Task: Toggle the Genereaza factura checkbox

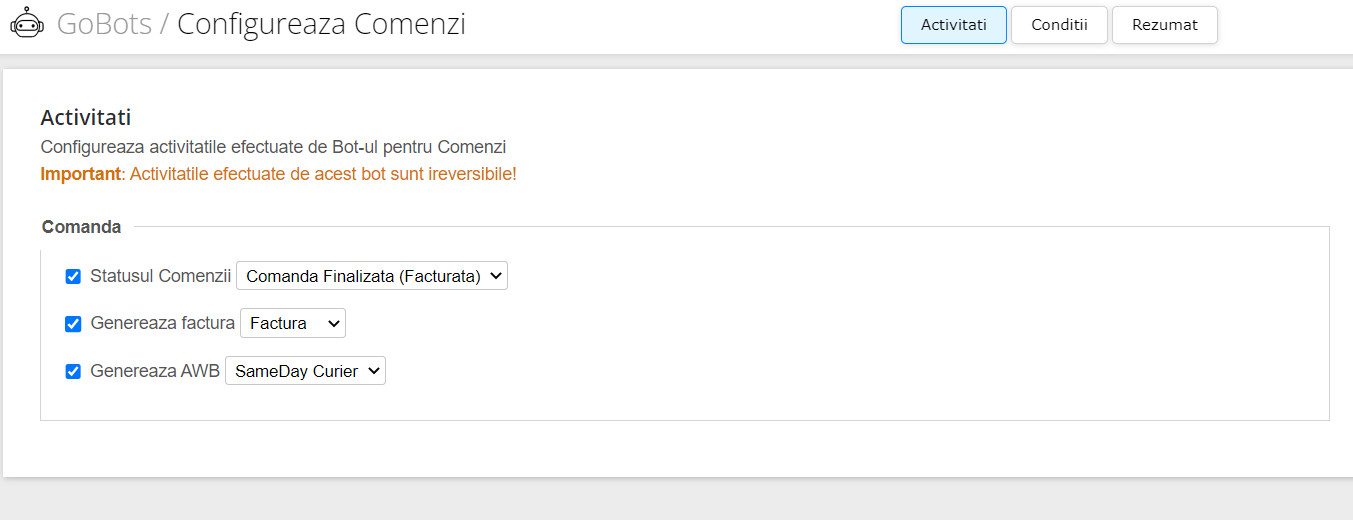Action: [73, 324]
